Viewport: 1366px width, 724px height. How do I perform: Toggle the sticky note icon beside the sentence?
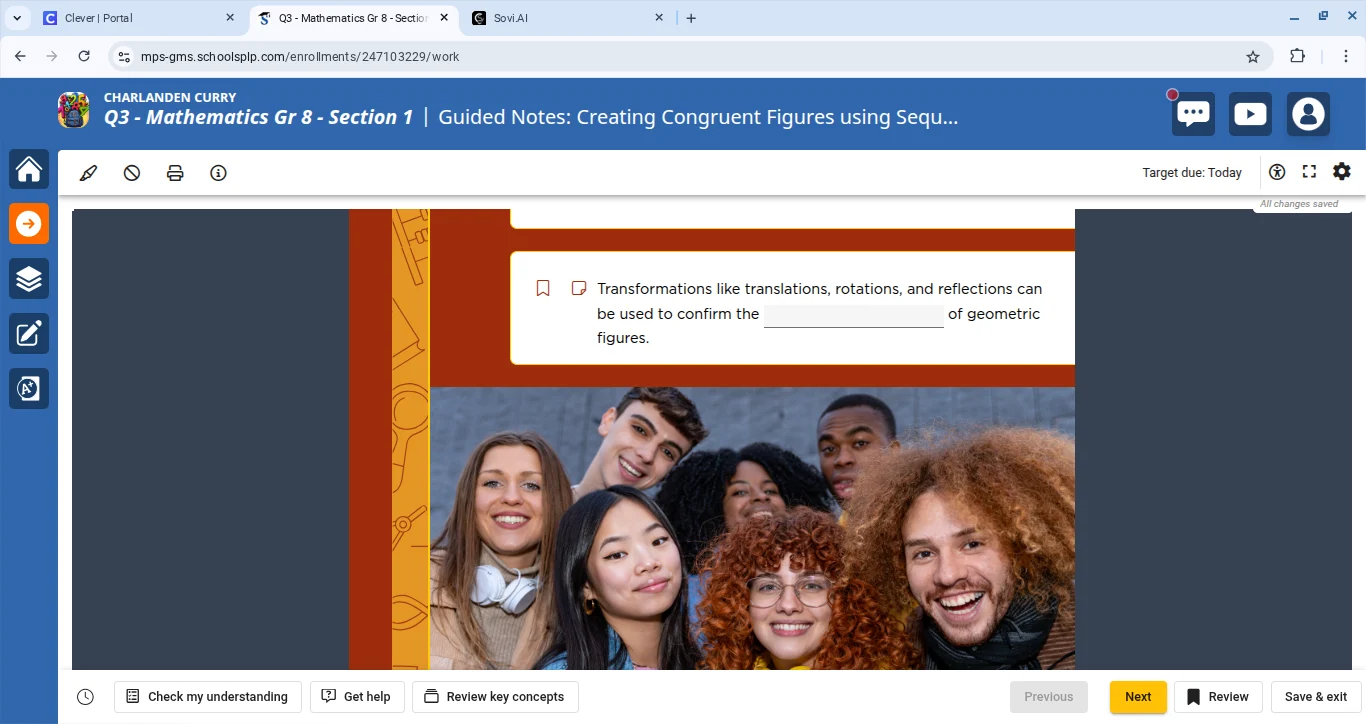(578, 289)
